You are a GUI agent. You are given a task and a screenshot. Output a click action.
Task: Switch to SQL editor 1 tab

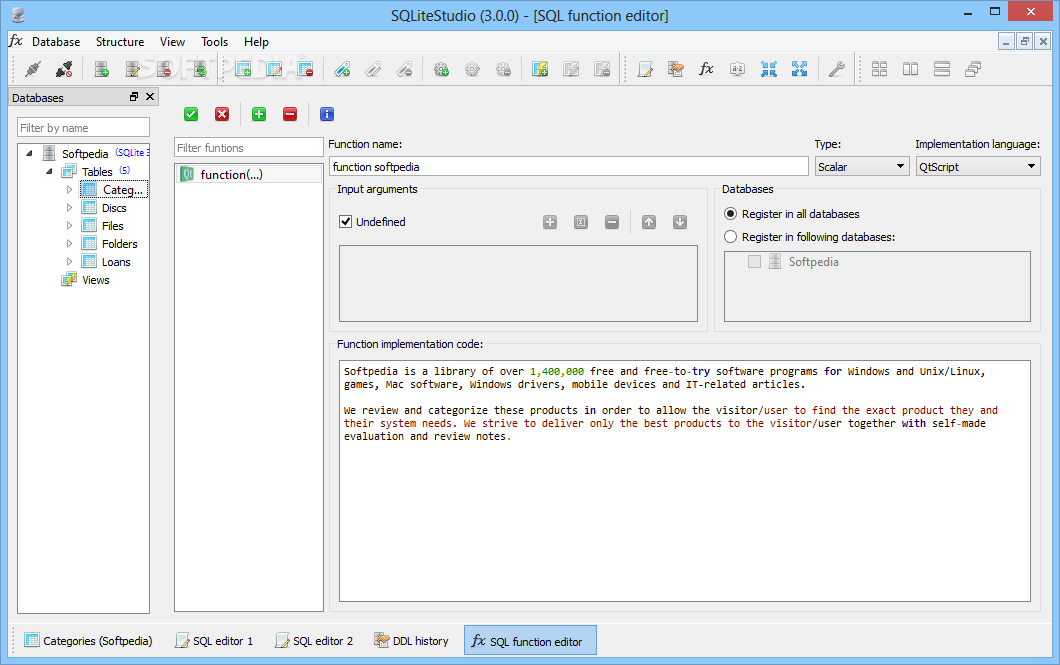(214, 641)
